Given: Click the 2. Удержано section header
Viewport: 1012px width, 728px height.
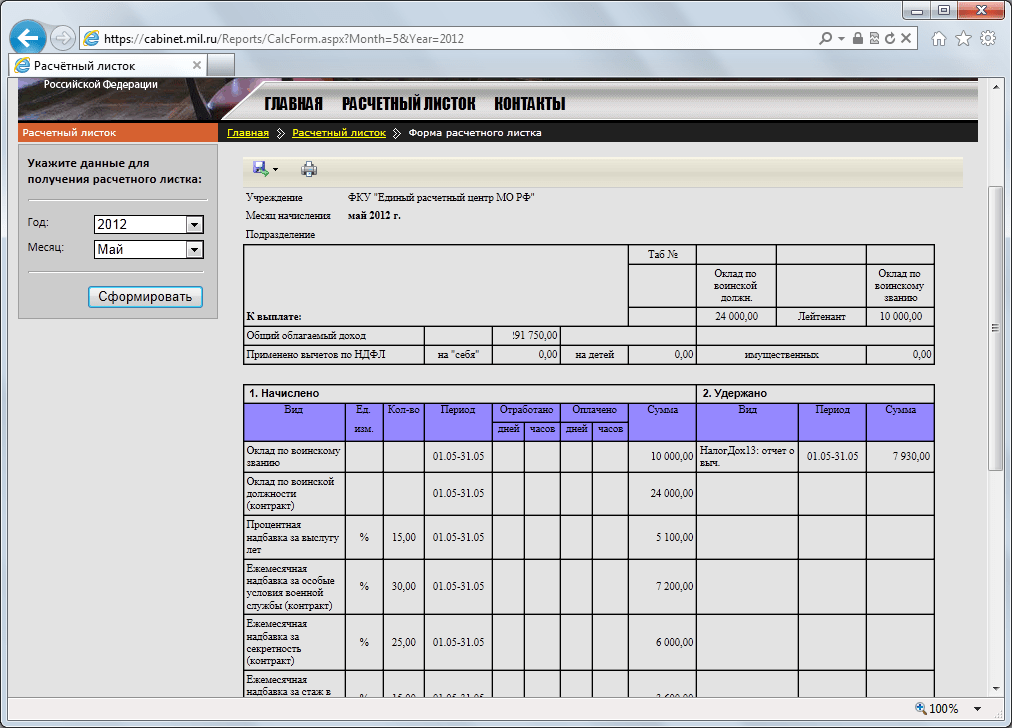Looking at the screenshot, I should coord(816,393).
